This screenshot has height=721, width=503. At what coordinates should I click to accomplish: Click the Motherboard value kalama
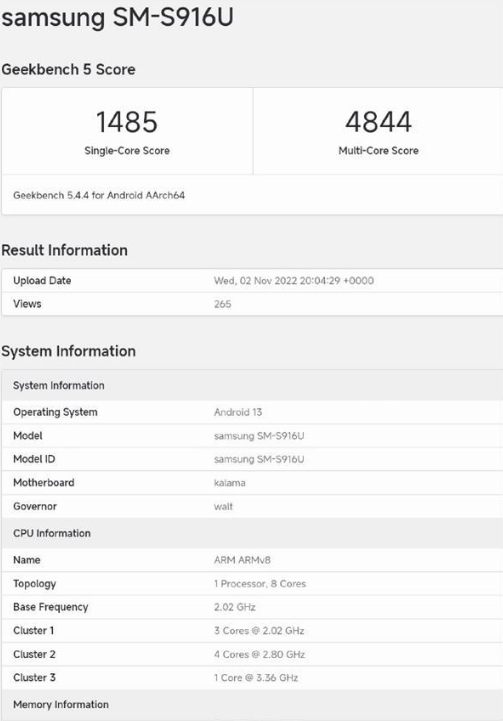[229, 483]
